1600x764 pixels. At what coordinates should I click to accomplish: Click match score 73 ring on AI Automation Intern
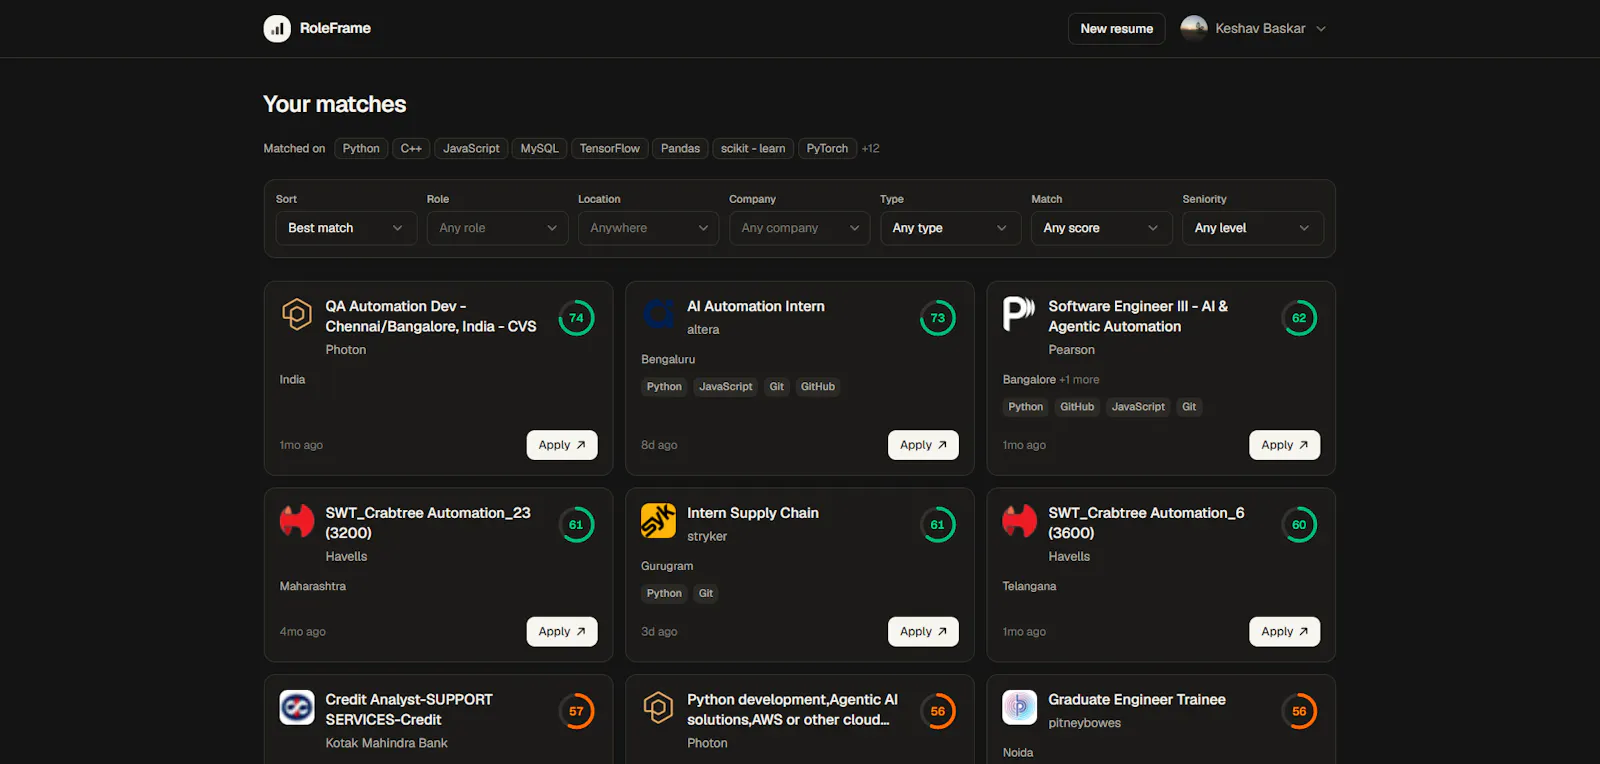(x=938, y=318)
